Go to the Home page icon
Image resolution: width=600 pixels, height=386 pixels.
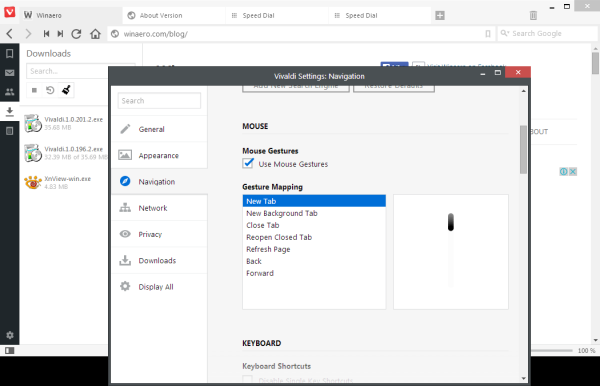(x=95, y=34)
